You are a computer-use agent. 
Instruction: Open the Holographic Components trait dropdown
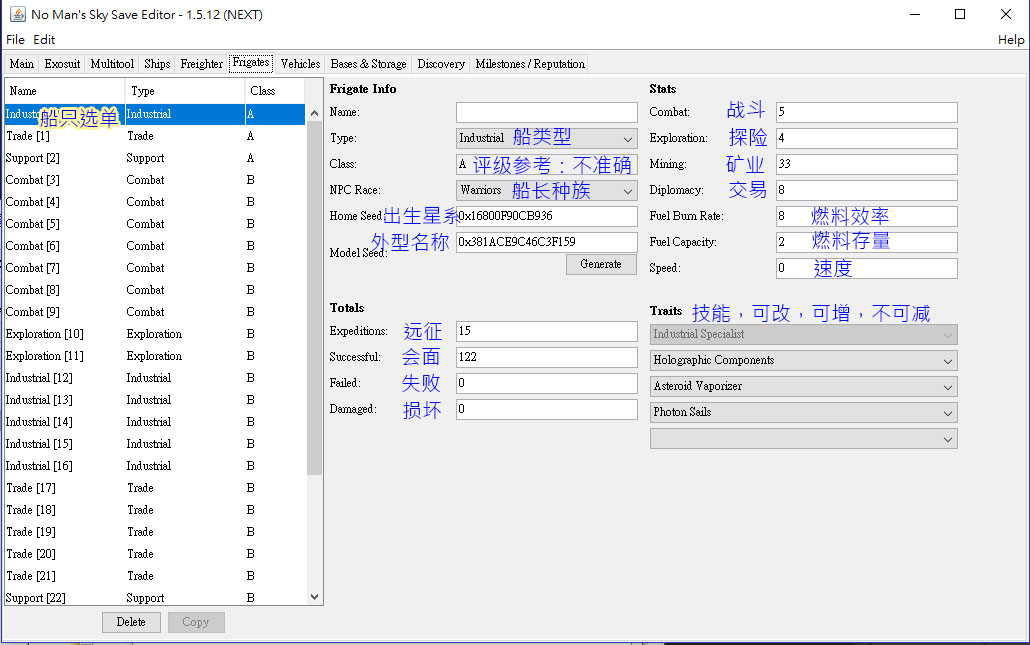pyautogui.click(x=803, y=360)
